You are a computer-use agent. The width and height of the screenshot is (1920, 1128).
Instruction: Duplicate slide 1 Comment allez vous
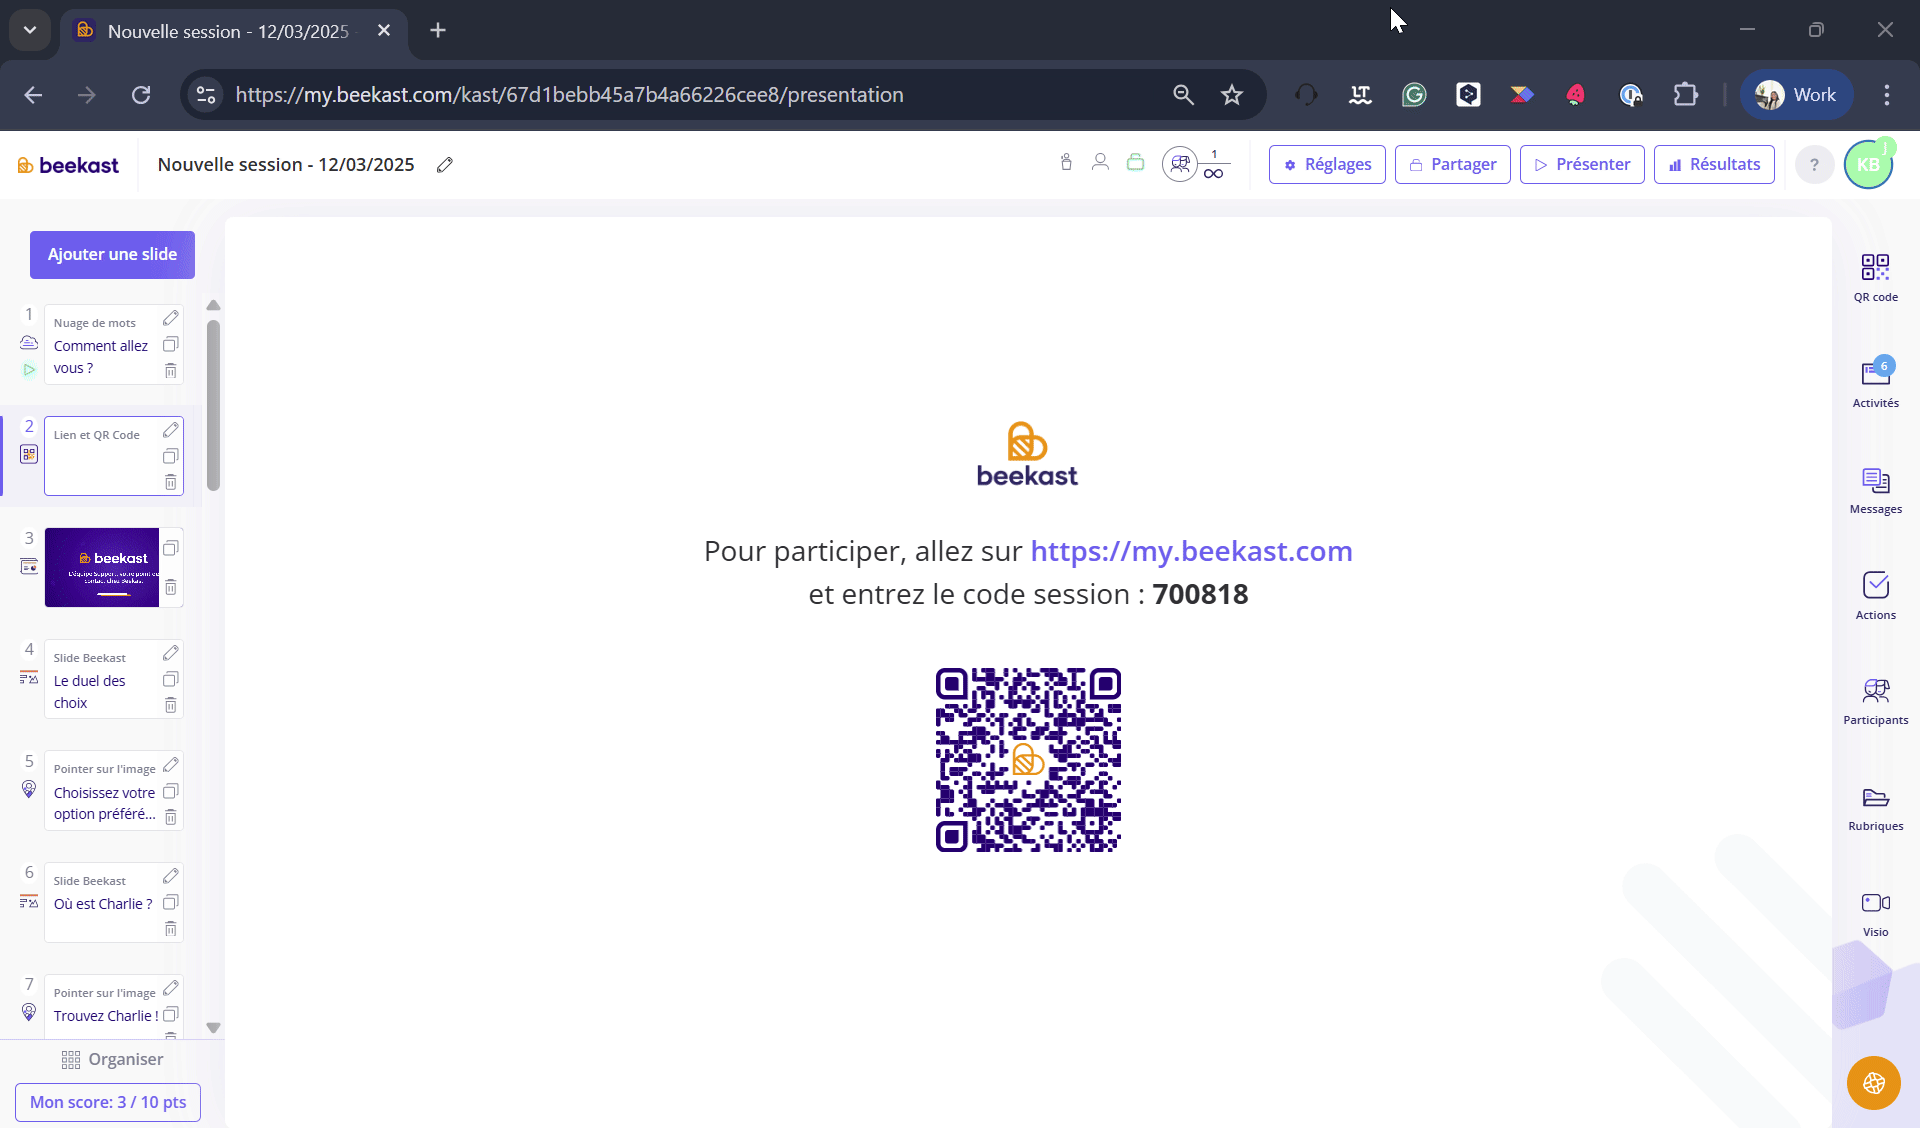tap(171, 345)
